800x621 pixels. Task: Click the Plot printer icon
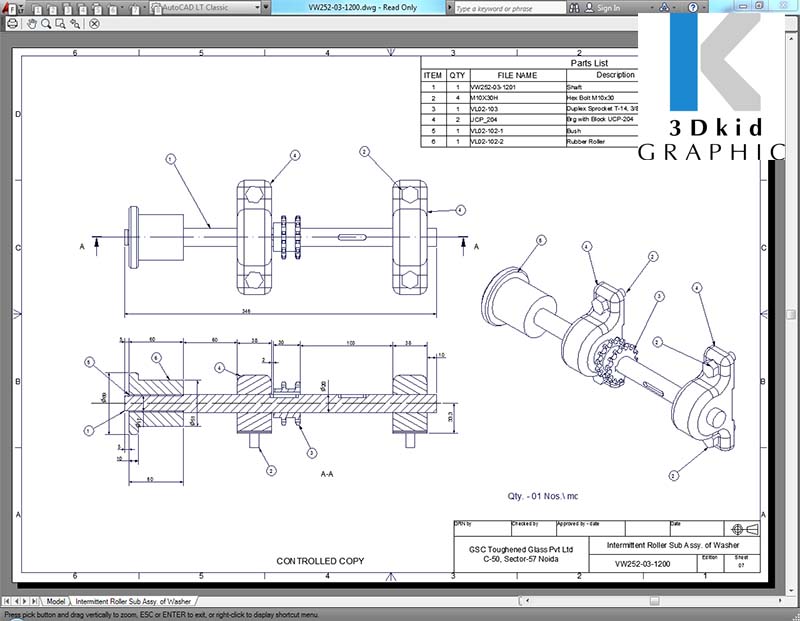coord(12,23)
